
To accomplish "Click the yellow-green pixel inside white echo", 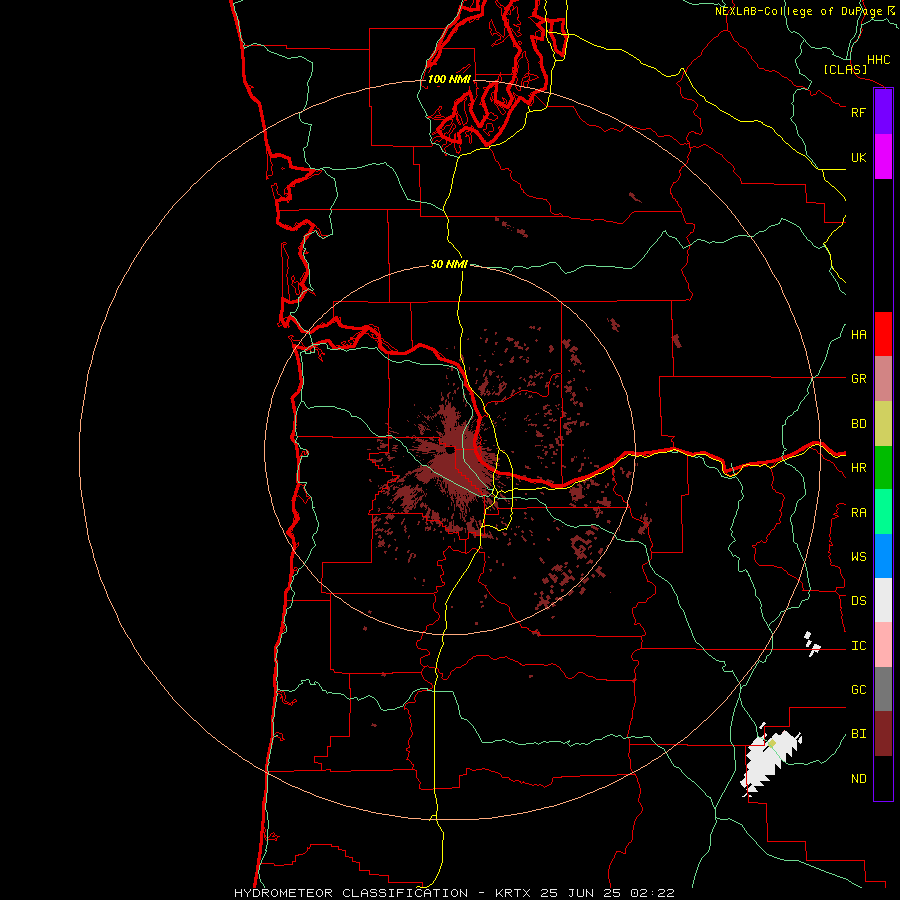I will [x=772, y=743].
